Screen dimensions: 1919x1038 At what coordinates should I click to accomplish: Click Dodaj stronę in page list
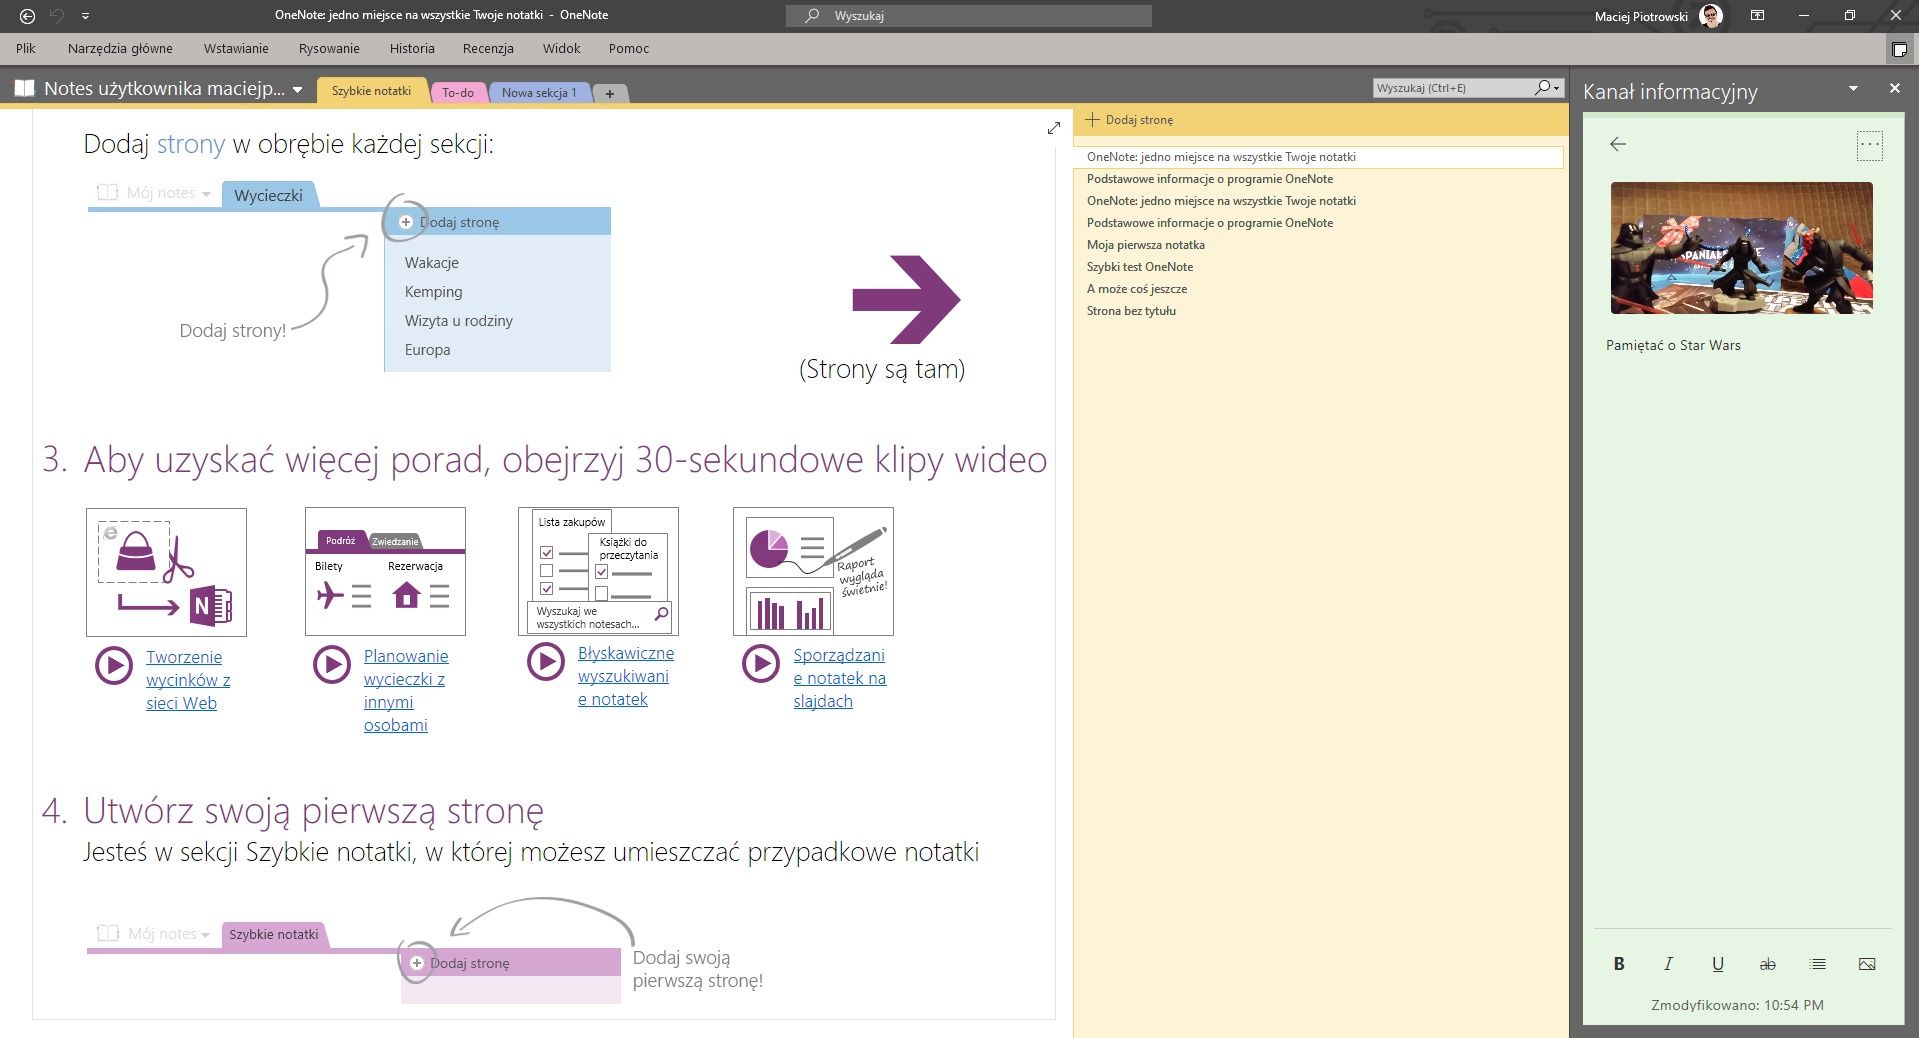(x=1130, y=120)
